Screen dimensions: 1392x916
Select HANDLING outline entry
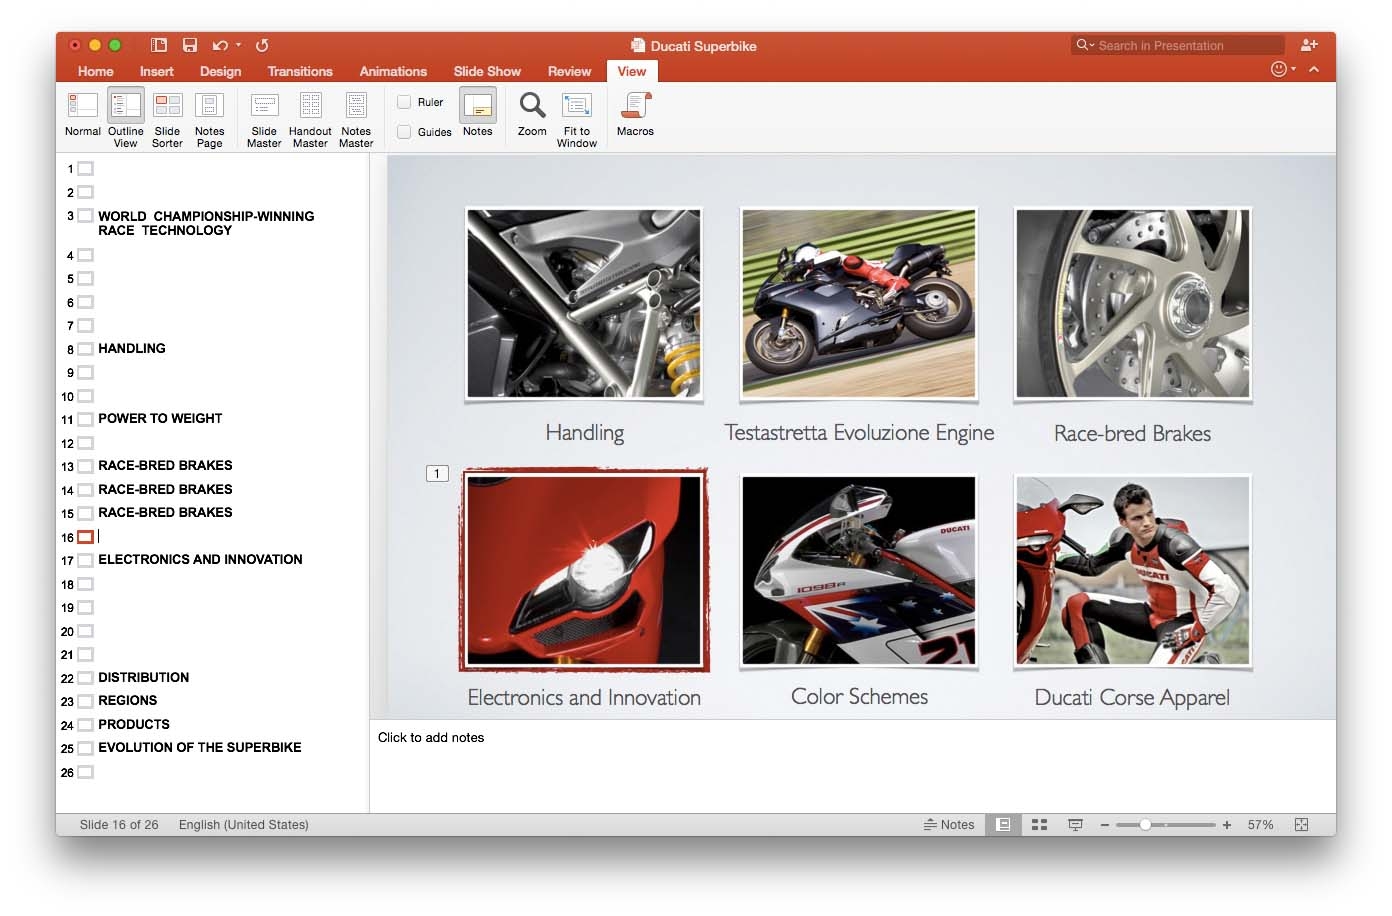pyautogui.click(x=132, y=349)
